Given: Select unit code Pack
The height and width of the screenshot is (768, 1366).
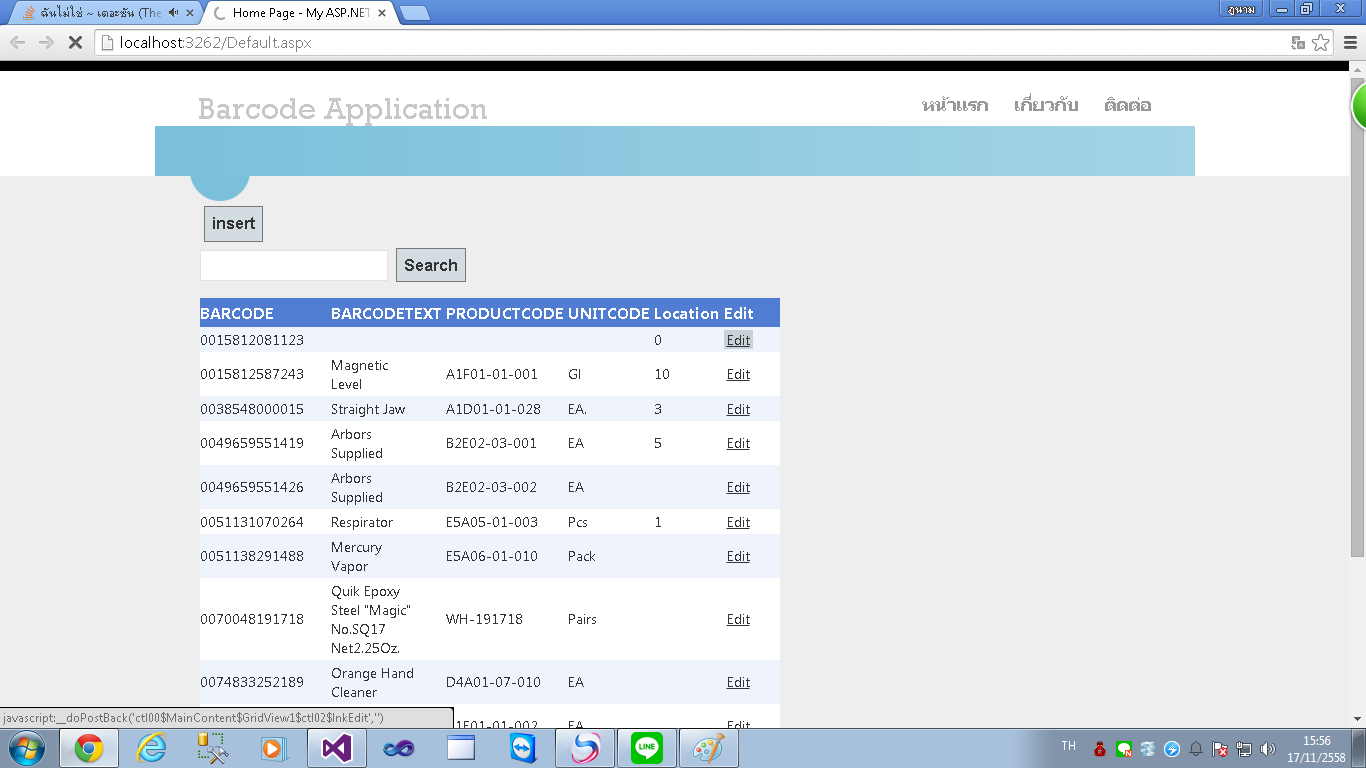Looking at the screenshot, I should tap(581, 556).
